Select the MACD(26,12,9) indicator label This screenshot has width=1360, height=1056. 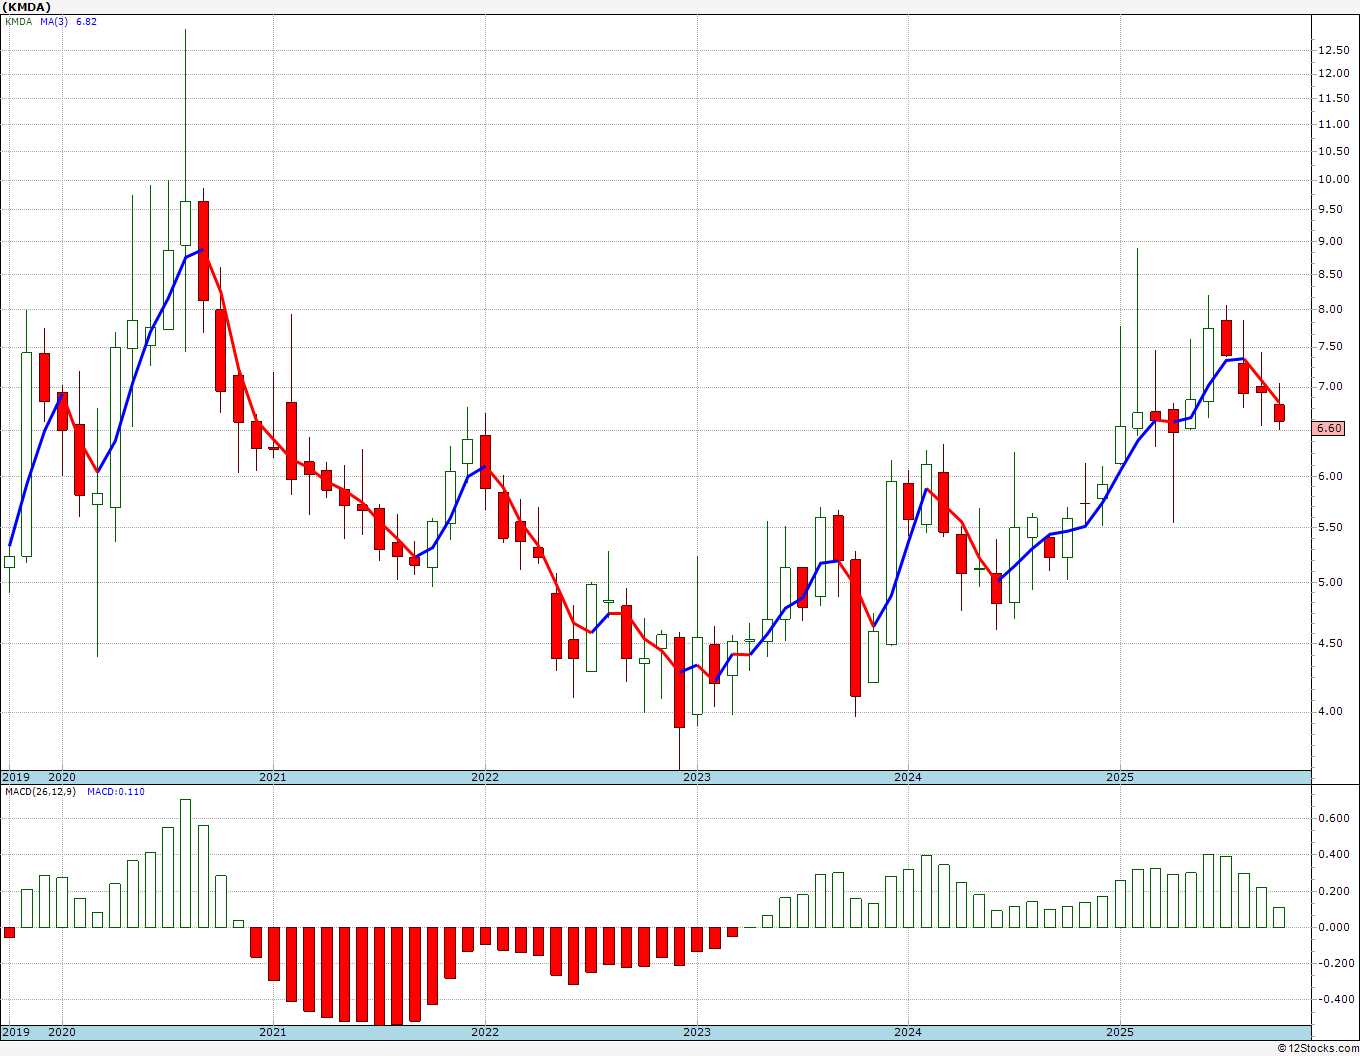(x=40, y=791)
